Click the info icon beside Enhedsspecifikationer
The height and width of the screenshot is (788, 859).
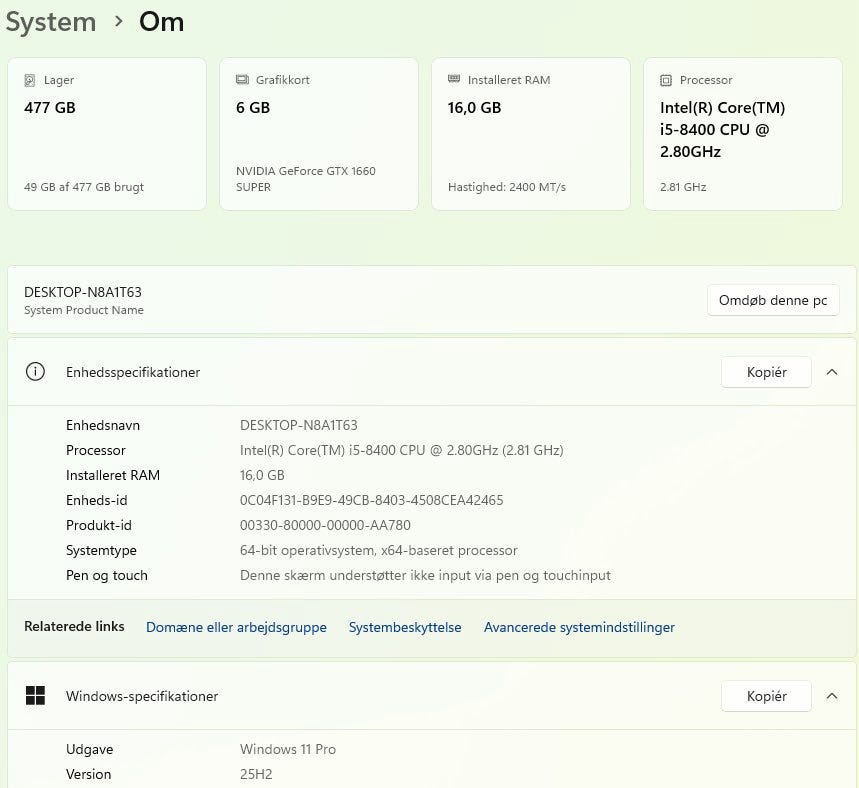click(x=35, y=372)
